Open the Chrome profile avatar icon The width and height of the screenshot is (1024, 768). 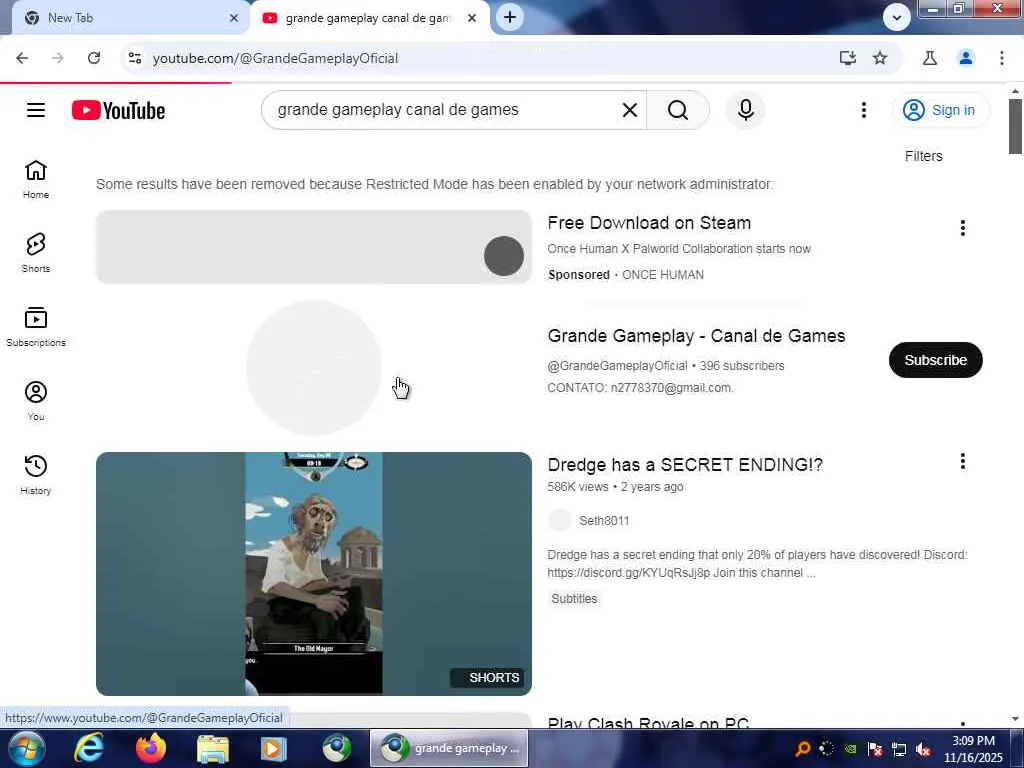point(966,58)
